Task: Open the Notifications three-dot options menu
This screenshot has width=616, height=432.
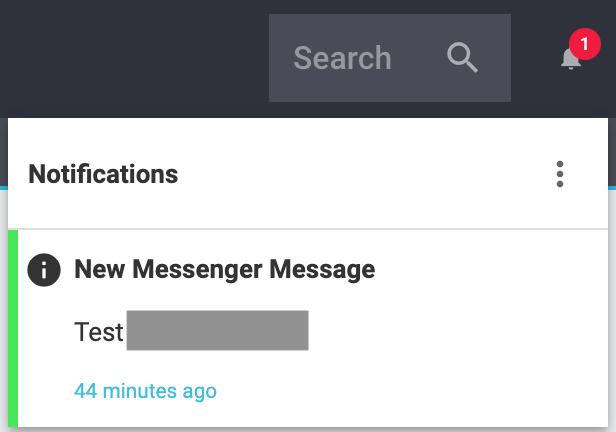Action: point(560,174)
